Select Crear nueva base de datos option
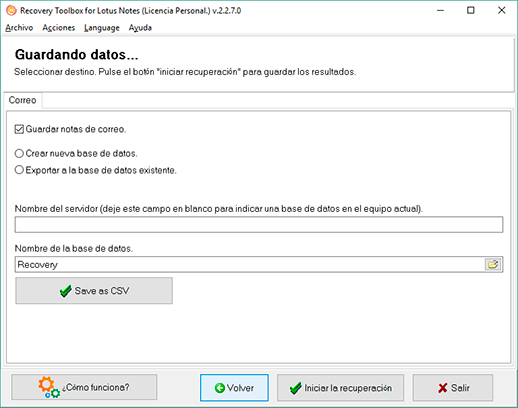518x408 pixels. (19, 153)
